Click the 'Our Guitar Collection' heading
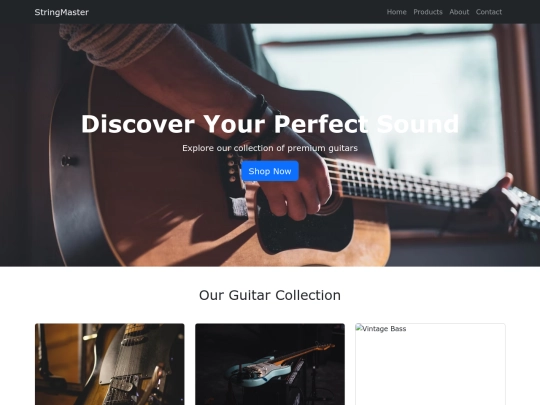 [x=270, y=295]
